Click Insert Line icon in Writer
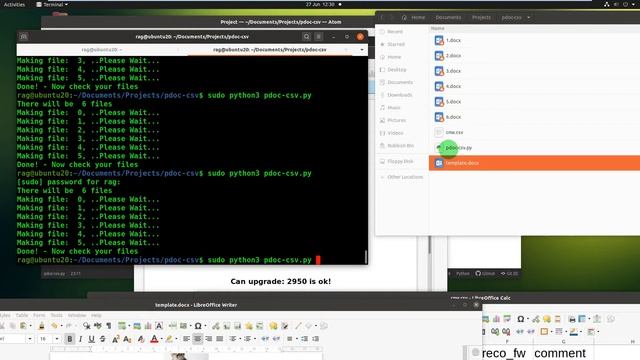This screenshot has width=640, height=360. click(298, 326)
